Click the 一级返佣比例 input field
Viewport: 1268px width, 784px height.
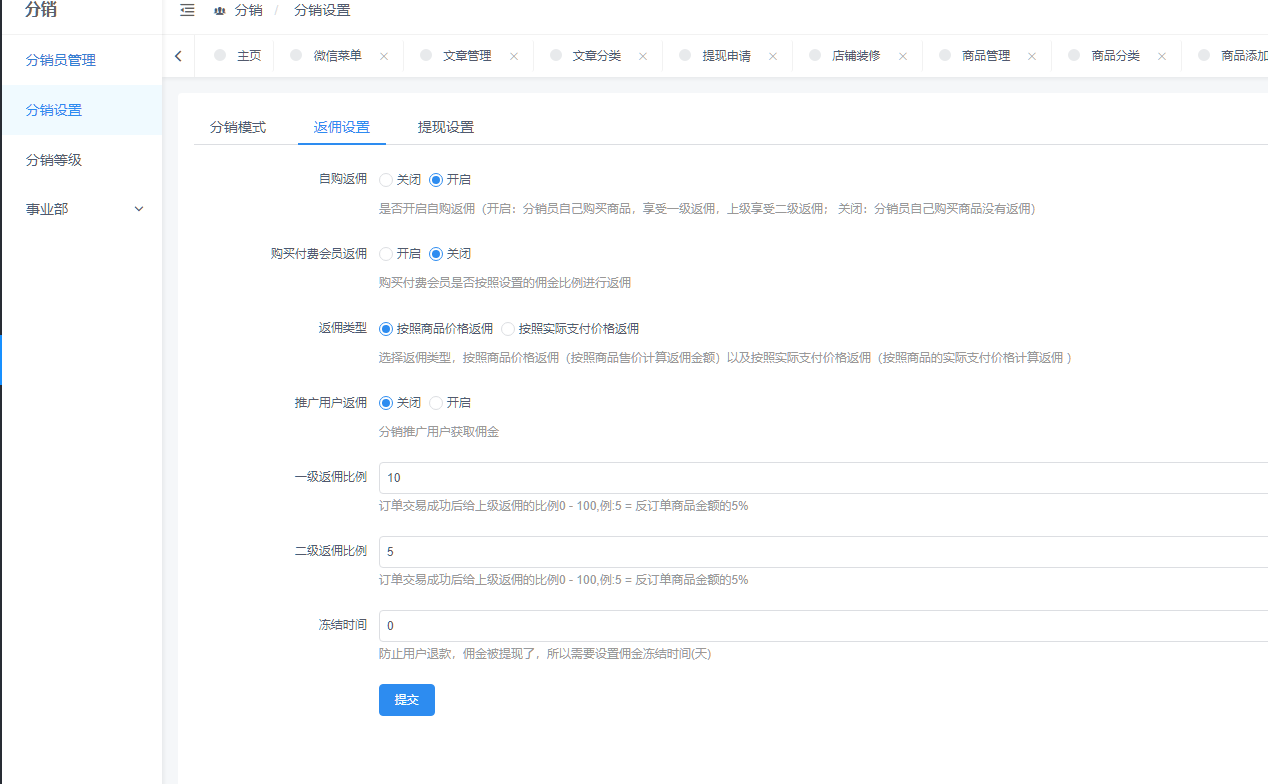823,478
